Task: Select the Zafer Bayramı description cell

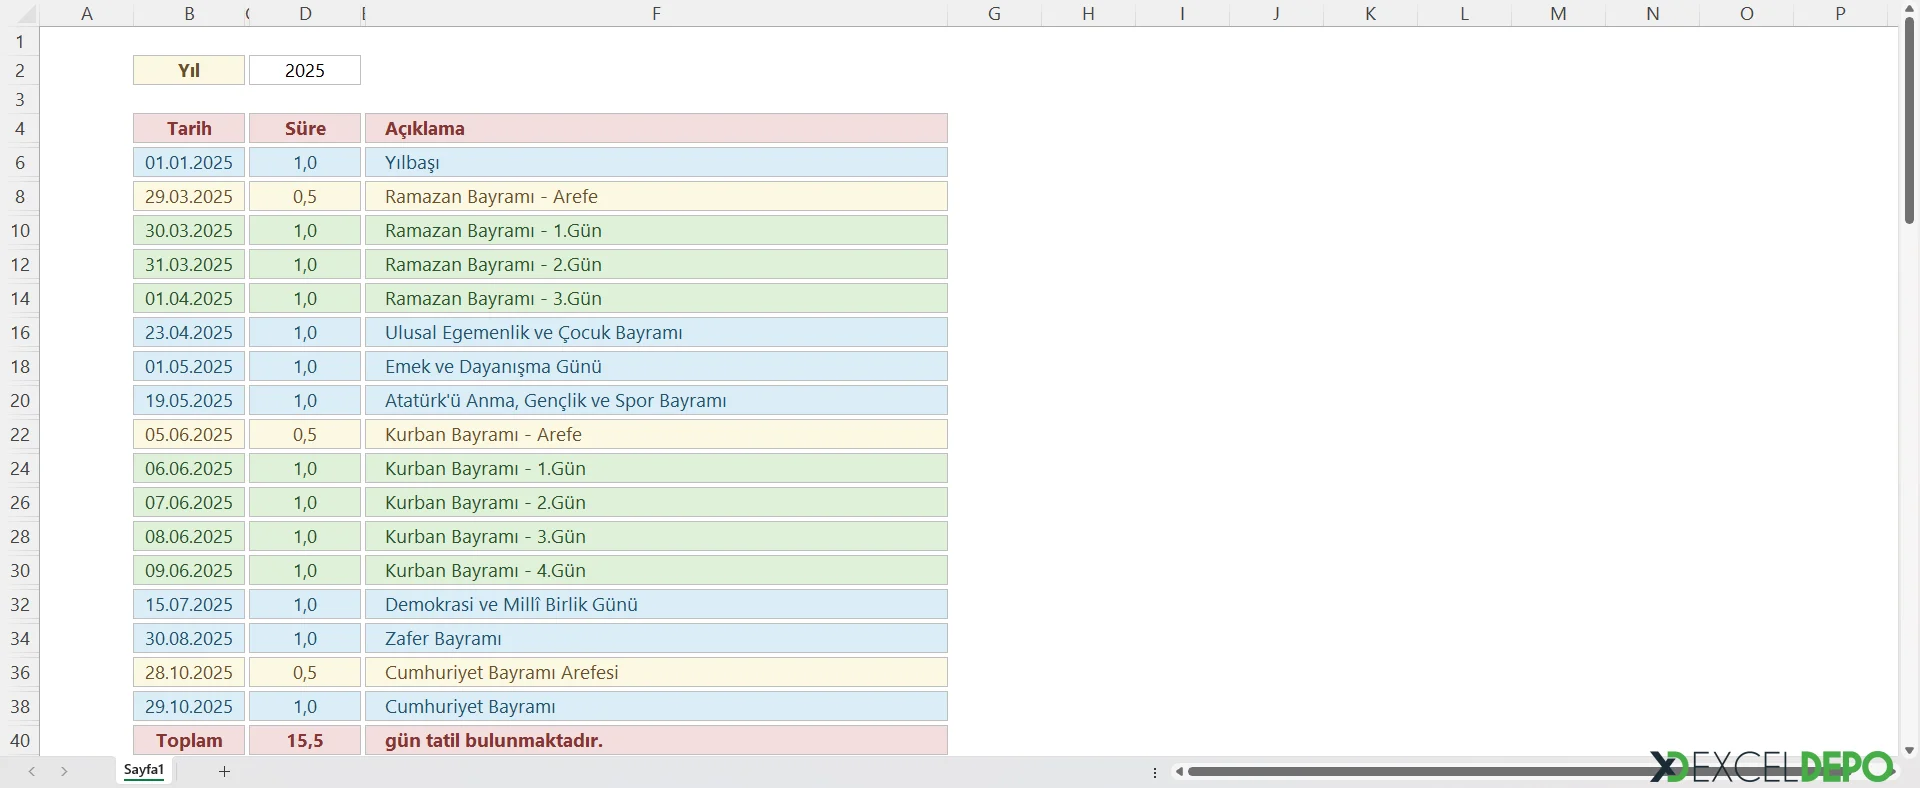Action: point(656,638)
